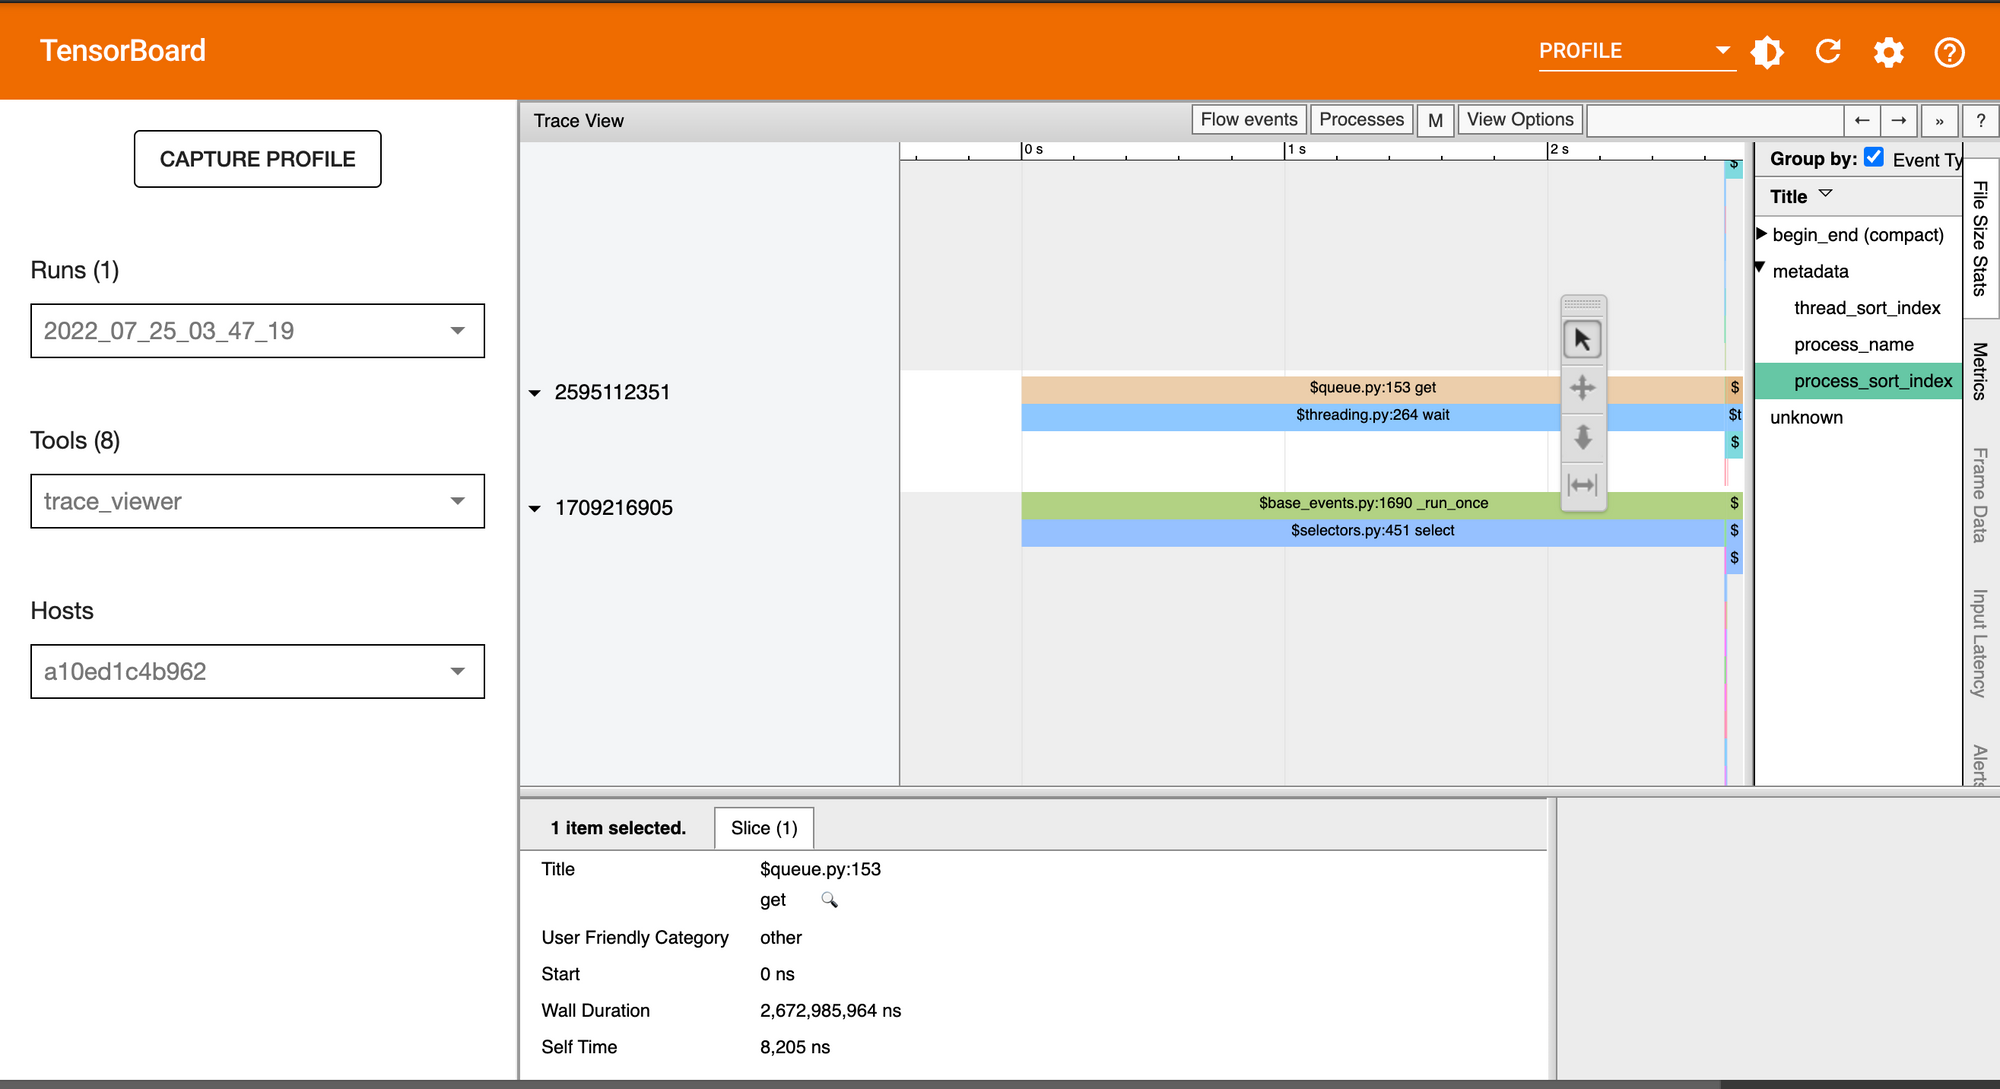Image resolution: width=2000 pixels, height=1089 pixels.
Task: Click the 2 s mark on time ruler
Action: pos(1559,150)
